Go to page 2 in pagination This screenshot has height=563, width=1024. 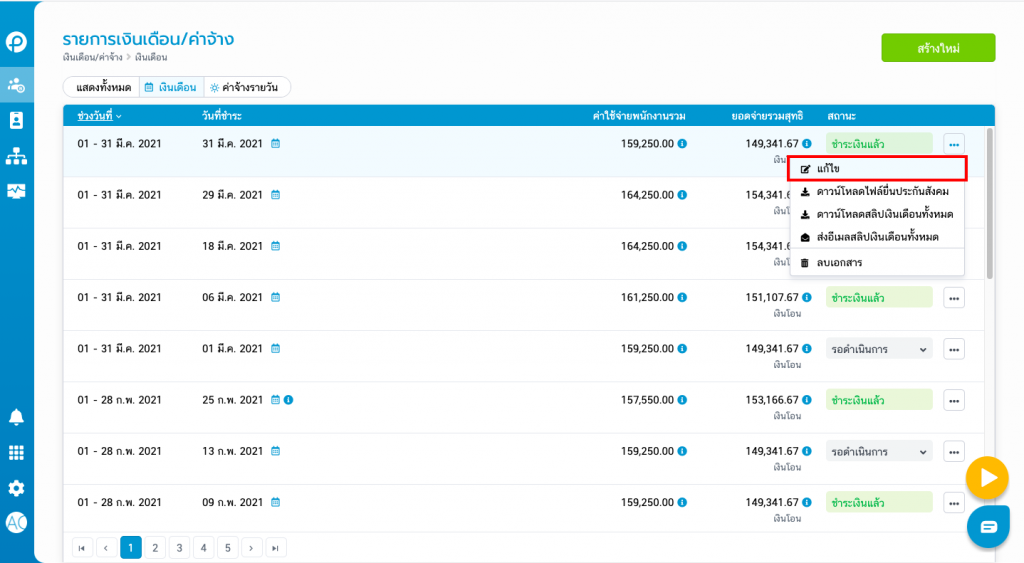tap(155, 547)
